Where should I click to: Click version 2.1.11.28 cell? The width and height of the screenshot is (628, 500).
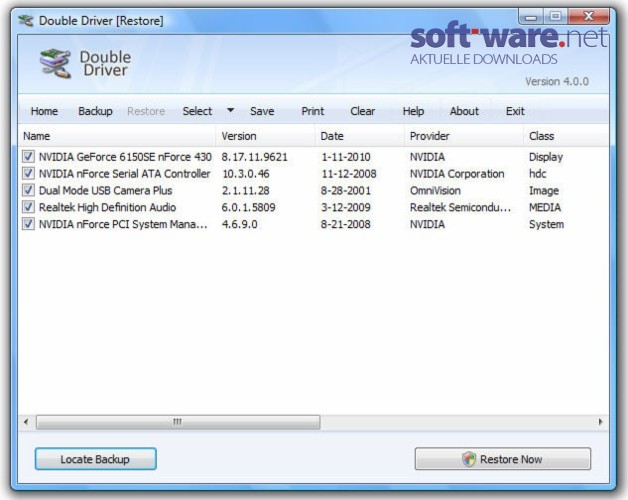pos(246,190)
